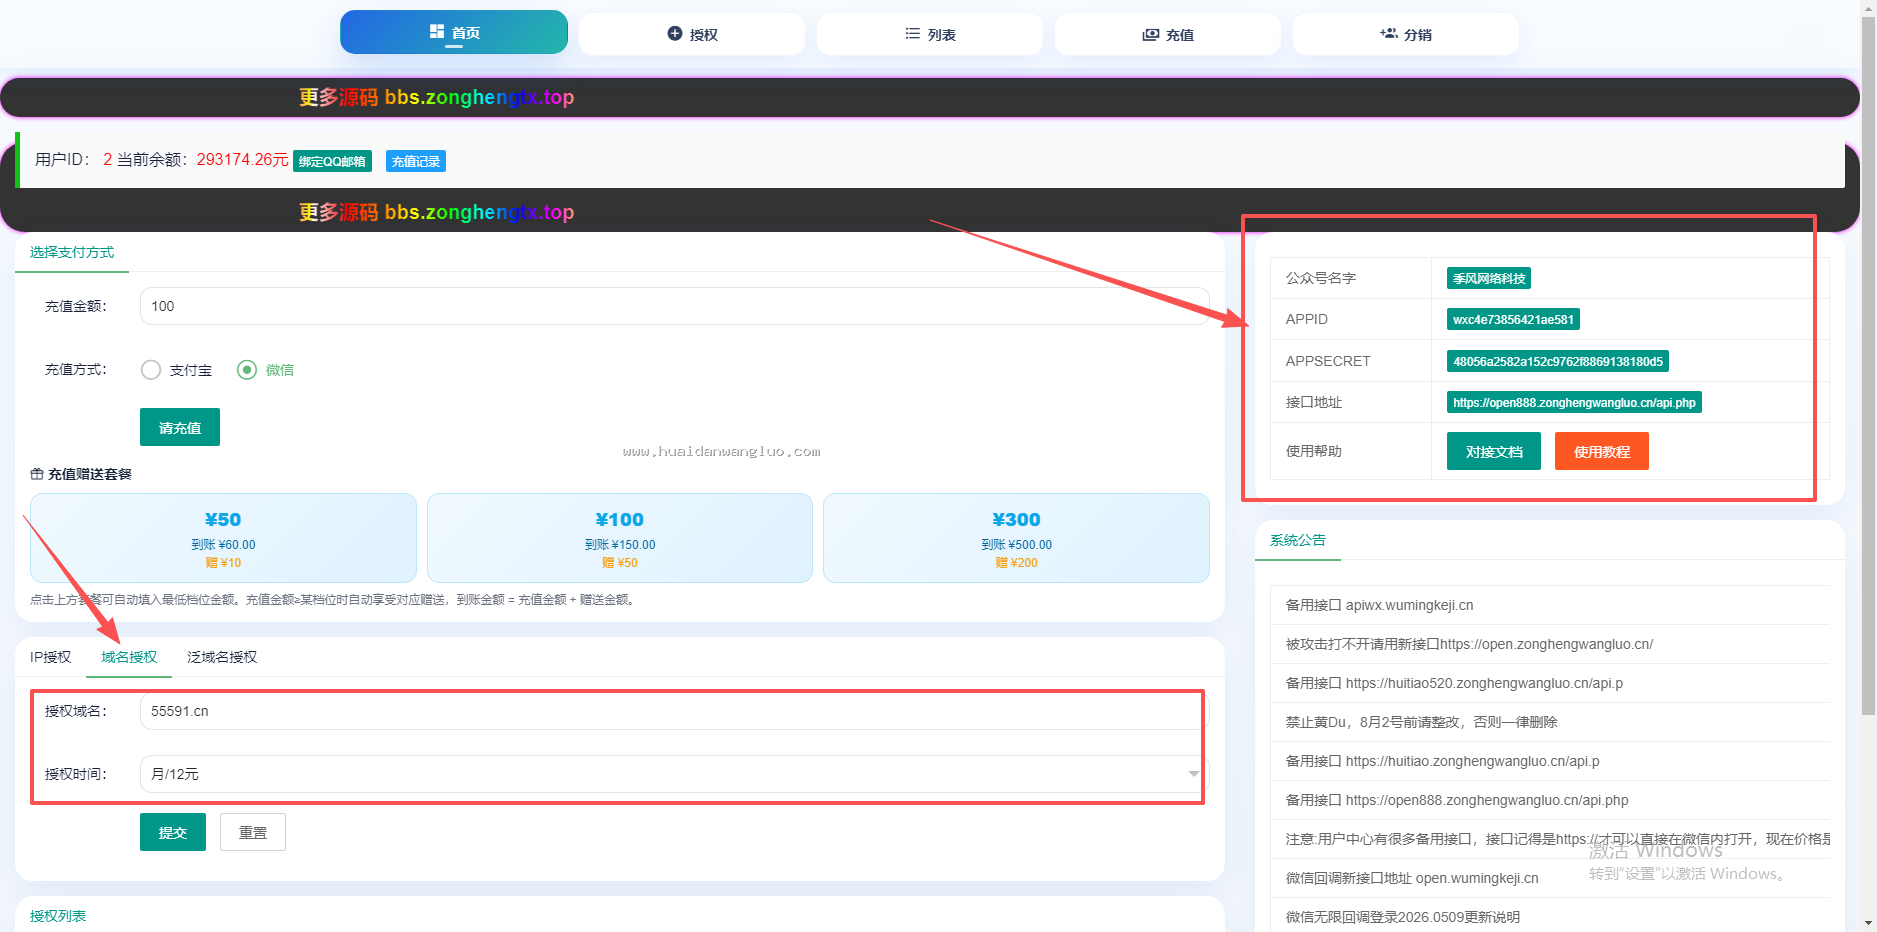Click the gift icon beside 充值赠送套餐

[x=37, y=474]
